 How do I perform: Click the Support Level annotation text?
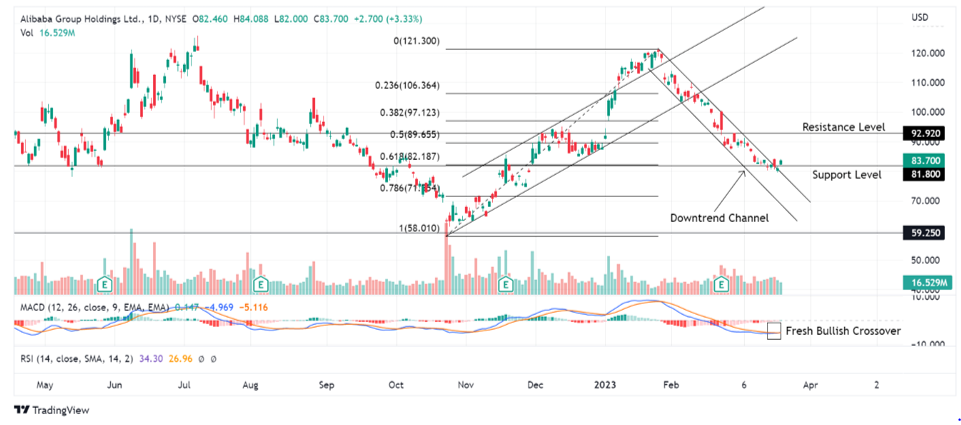coord(847,175)
